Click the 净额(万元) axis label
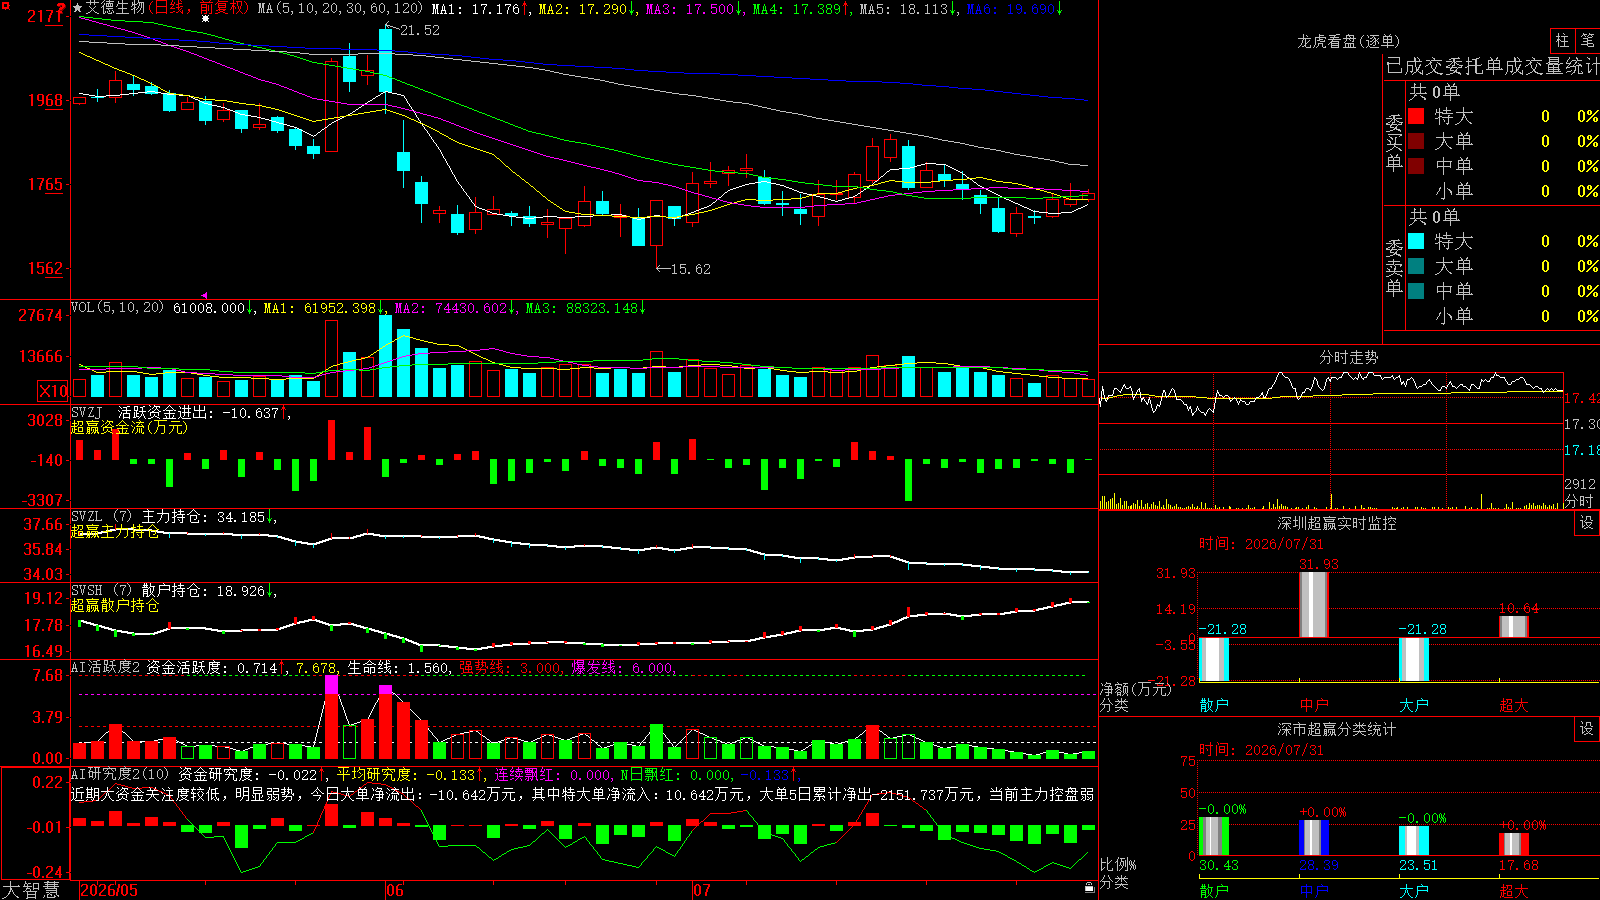The height and width of the screenshot is (900, 1600). click(1135, 689)
